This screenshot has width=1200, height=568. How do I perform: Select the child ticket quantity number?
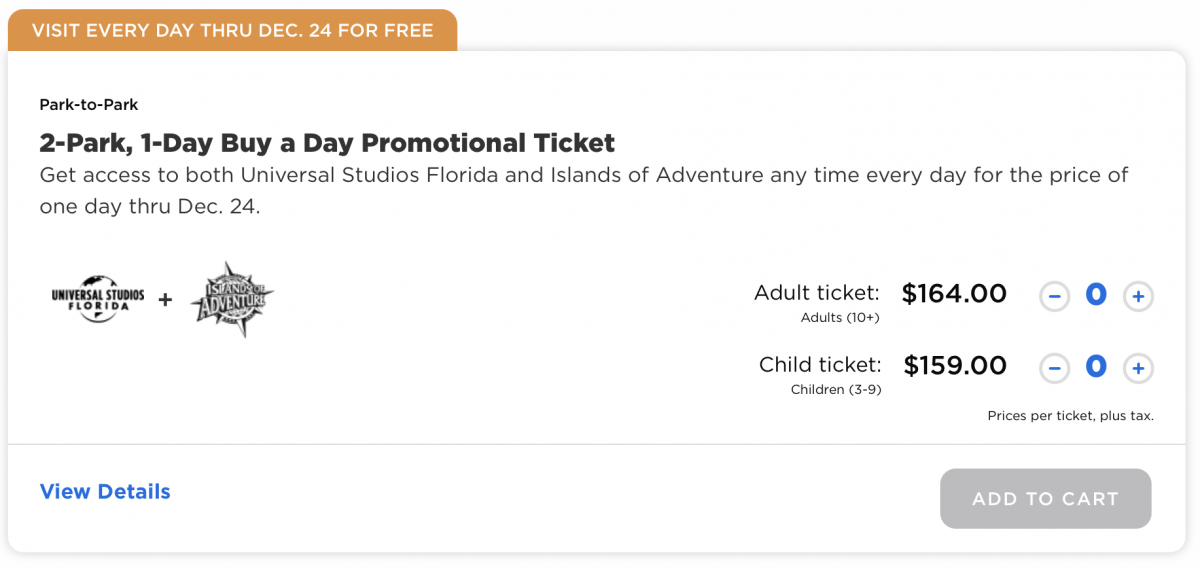1096,367
